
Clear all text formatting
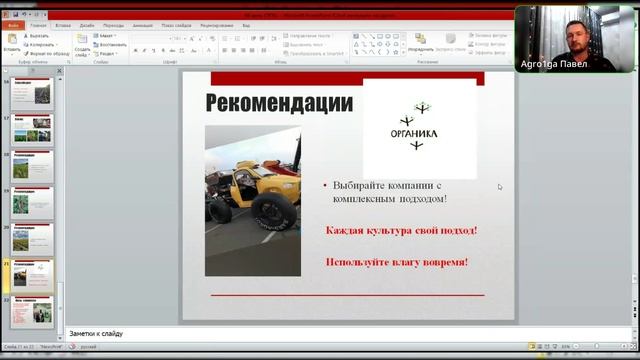tap(212, 39)
